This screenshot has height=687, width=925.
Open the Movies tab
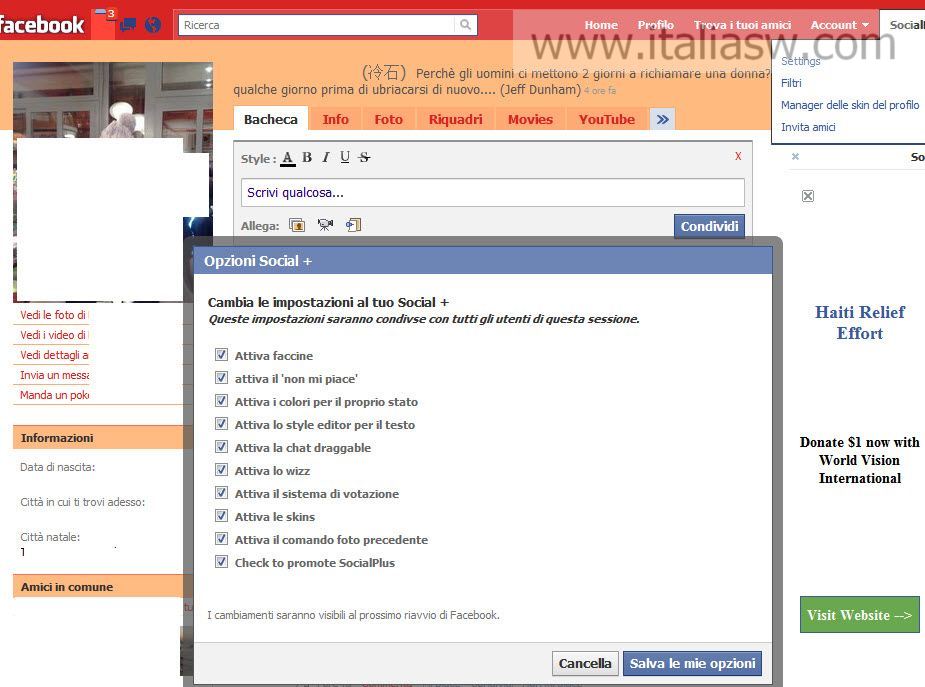click(x=530, y=119)
